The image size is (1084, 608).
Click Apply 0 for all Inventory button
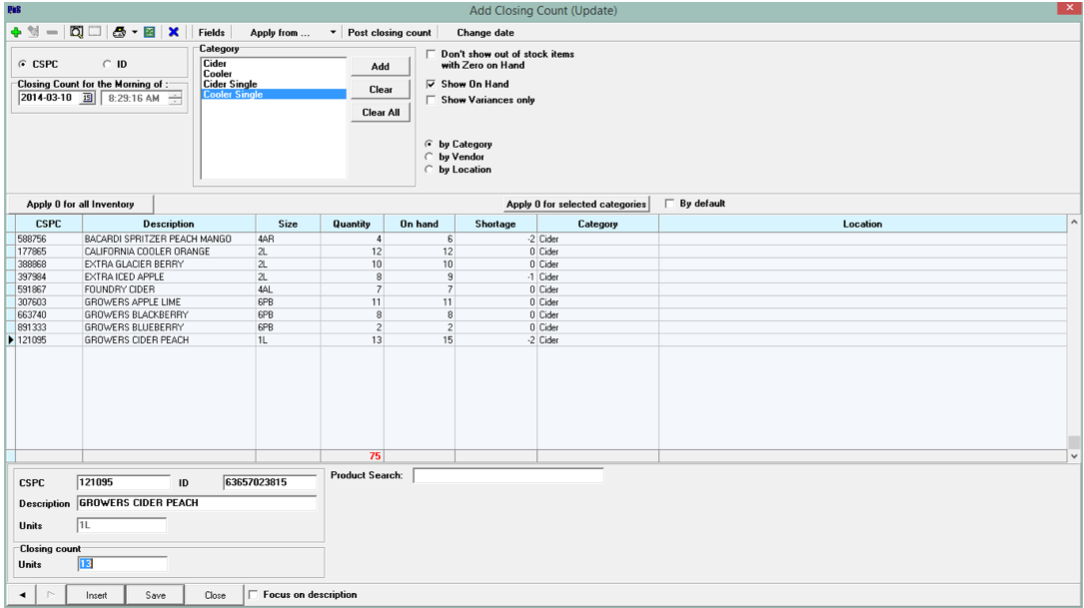[x=80, y=204]
